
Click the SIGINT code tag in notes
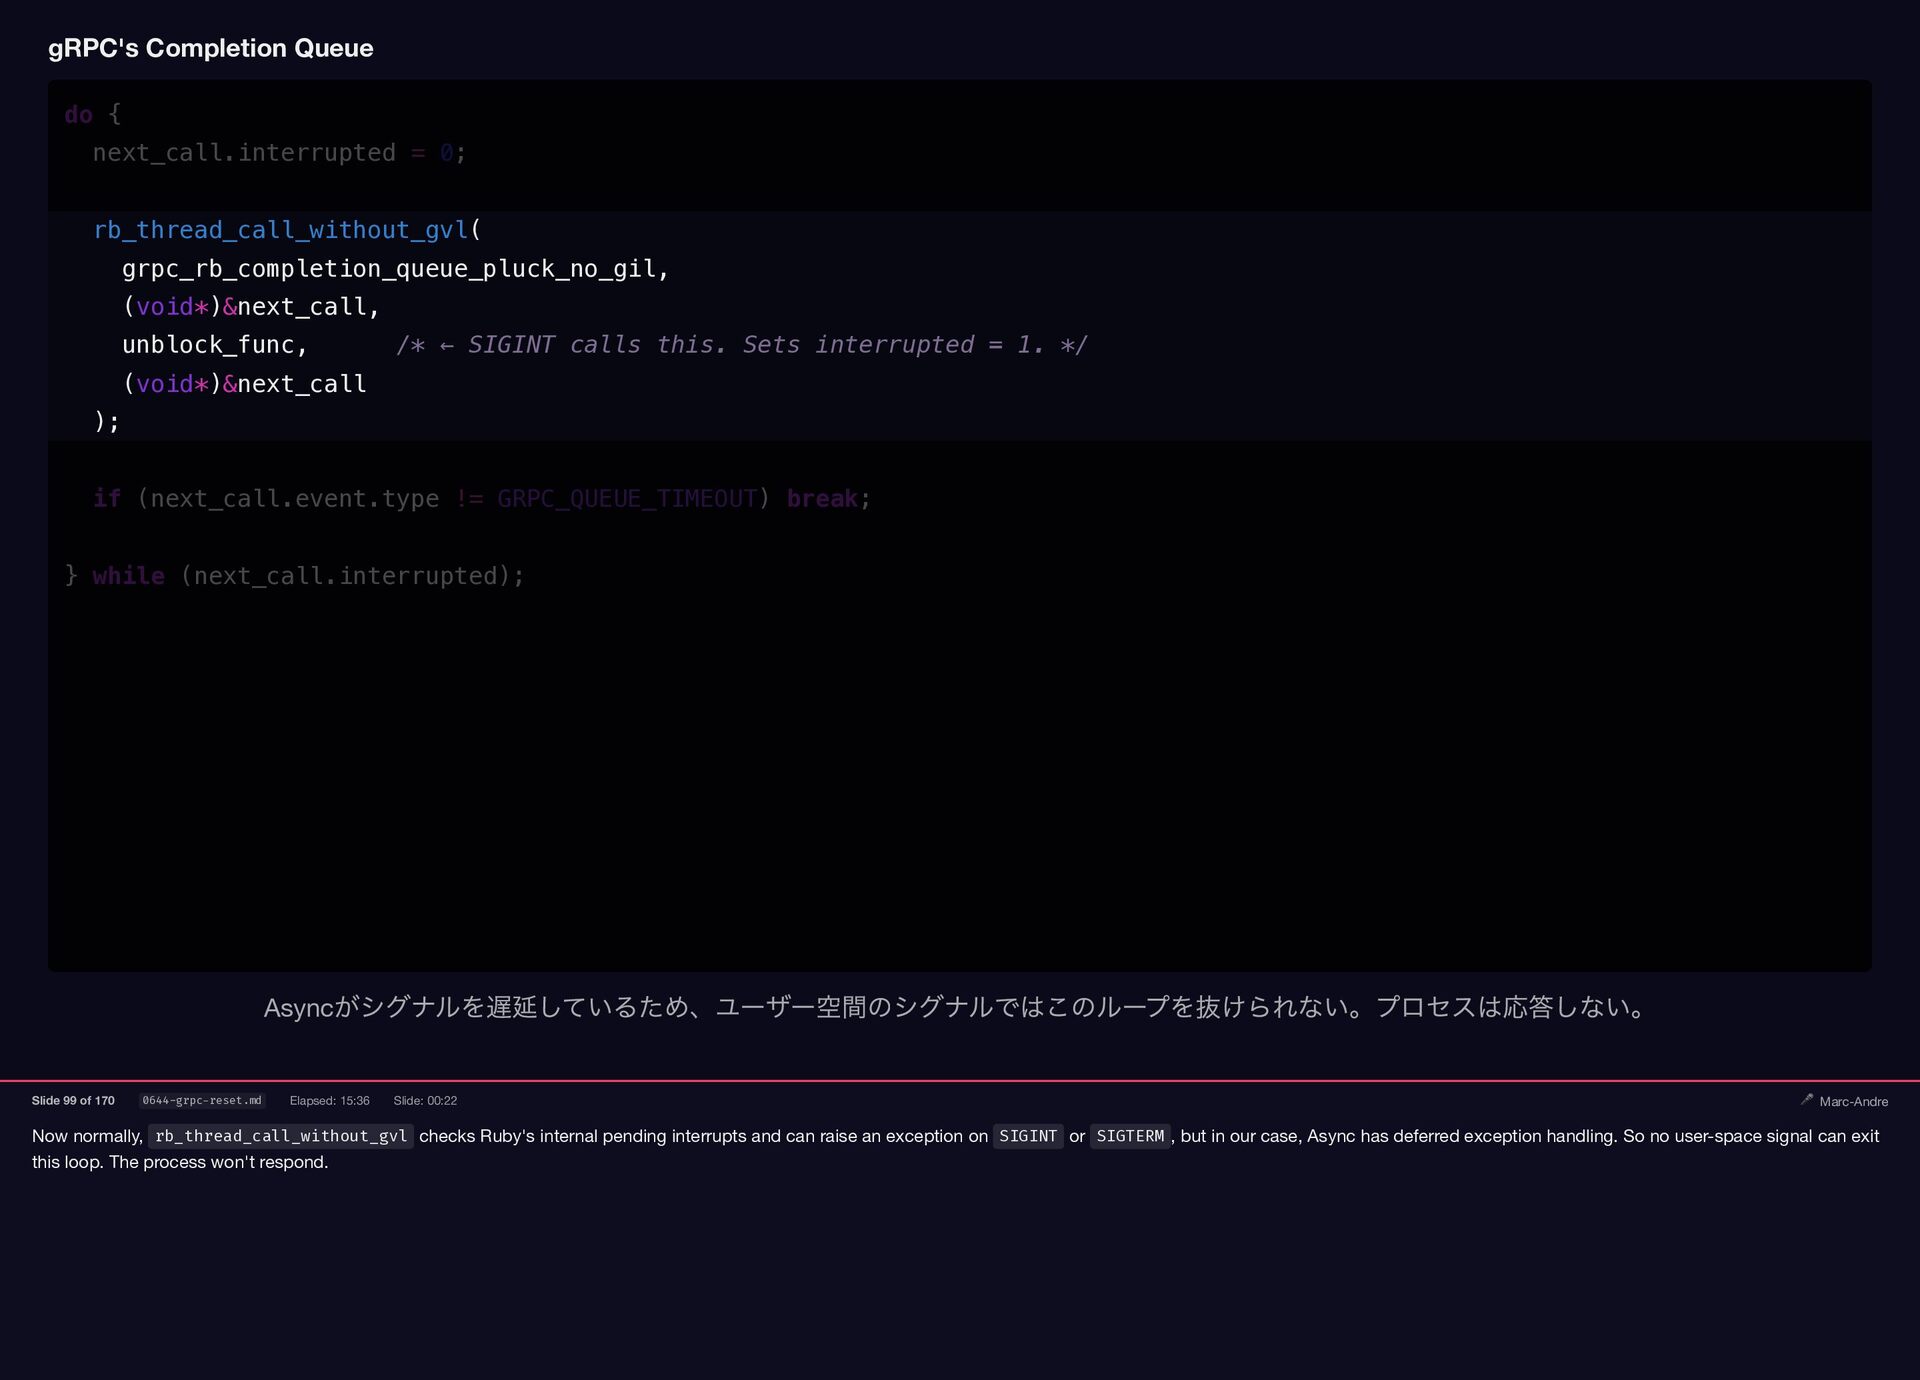click(1027, 1136)
